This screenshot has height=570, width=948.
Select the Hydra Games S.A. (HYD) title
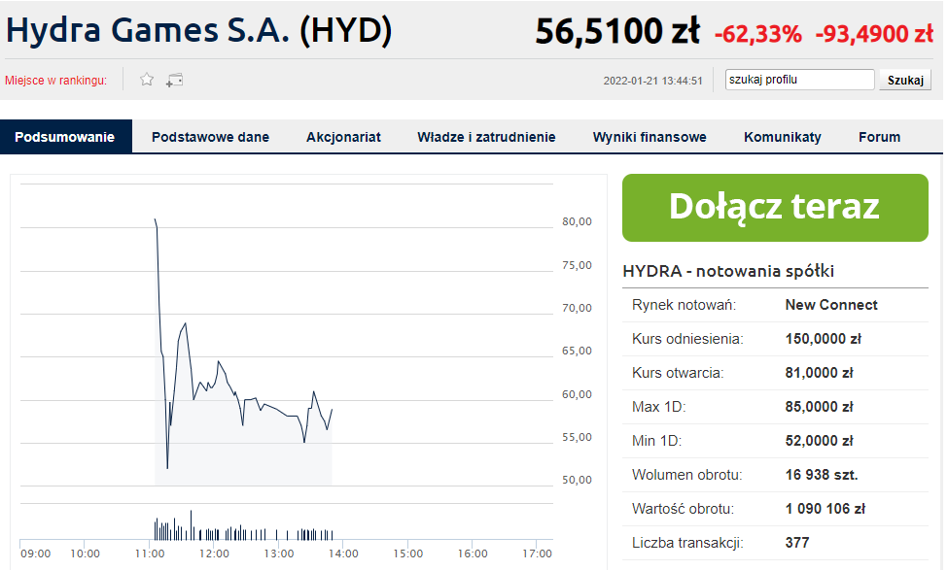[199, 30]
